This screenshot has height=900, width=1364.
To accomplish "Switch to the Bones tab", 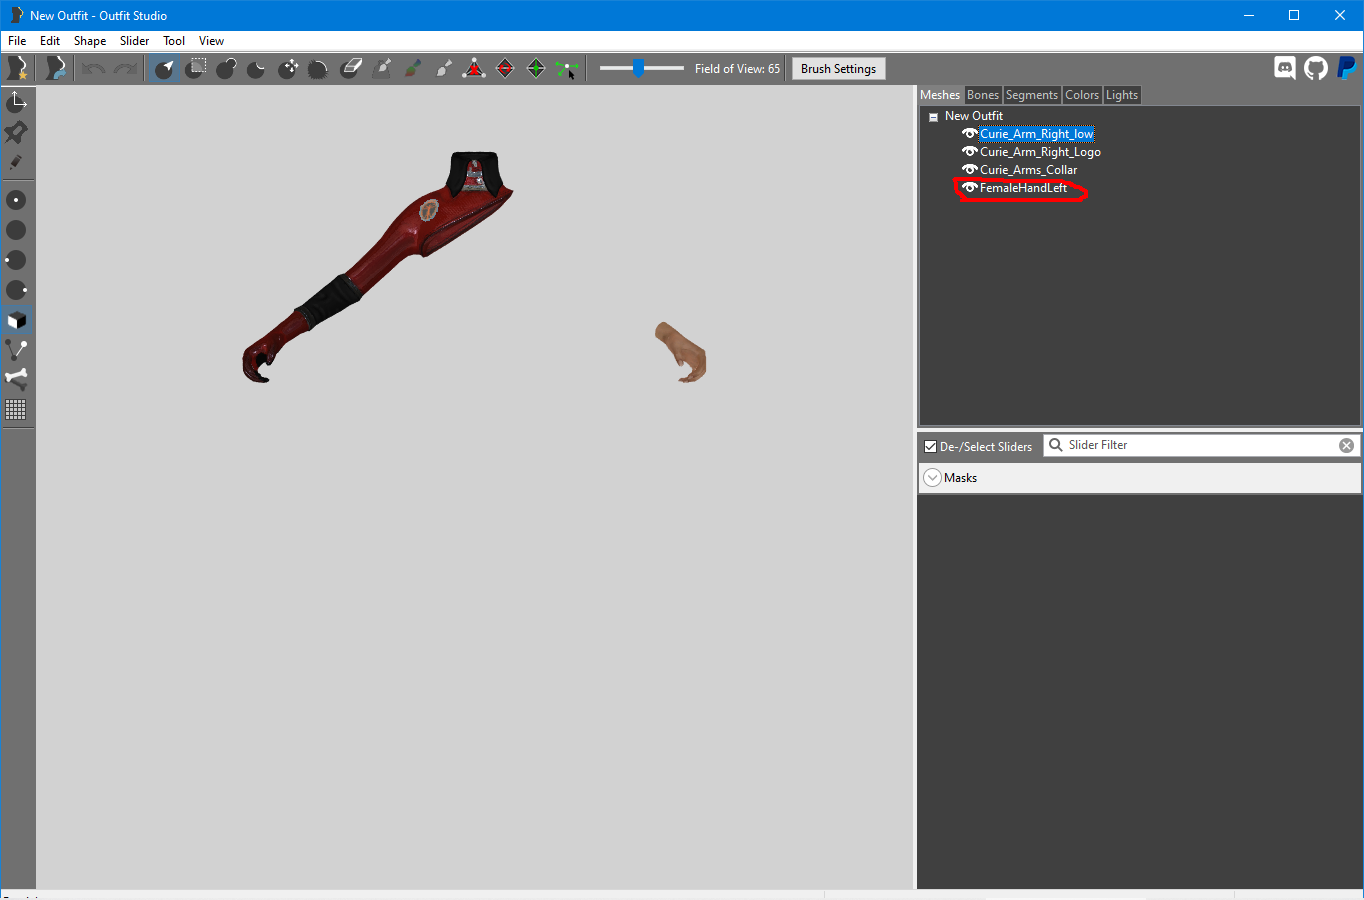I will (982, 95).
